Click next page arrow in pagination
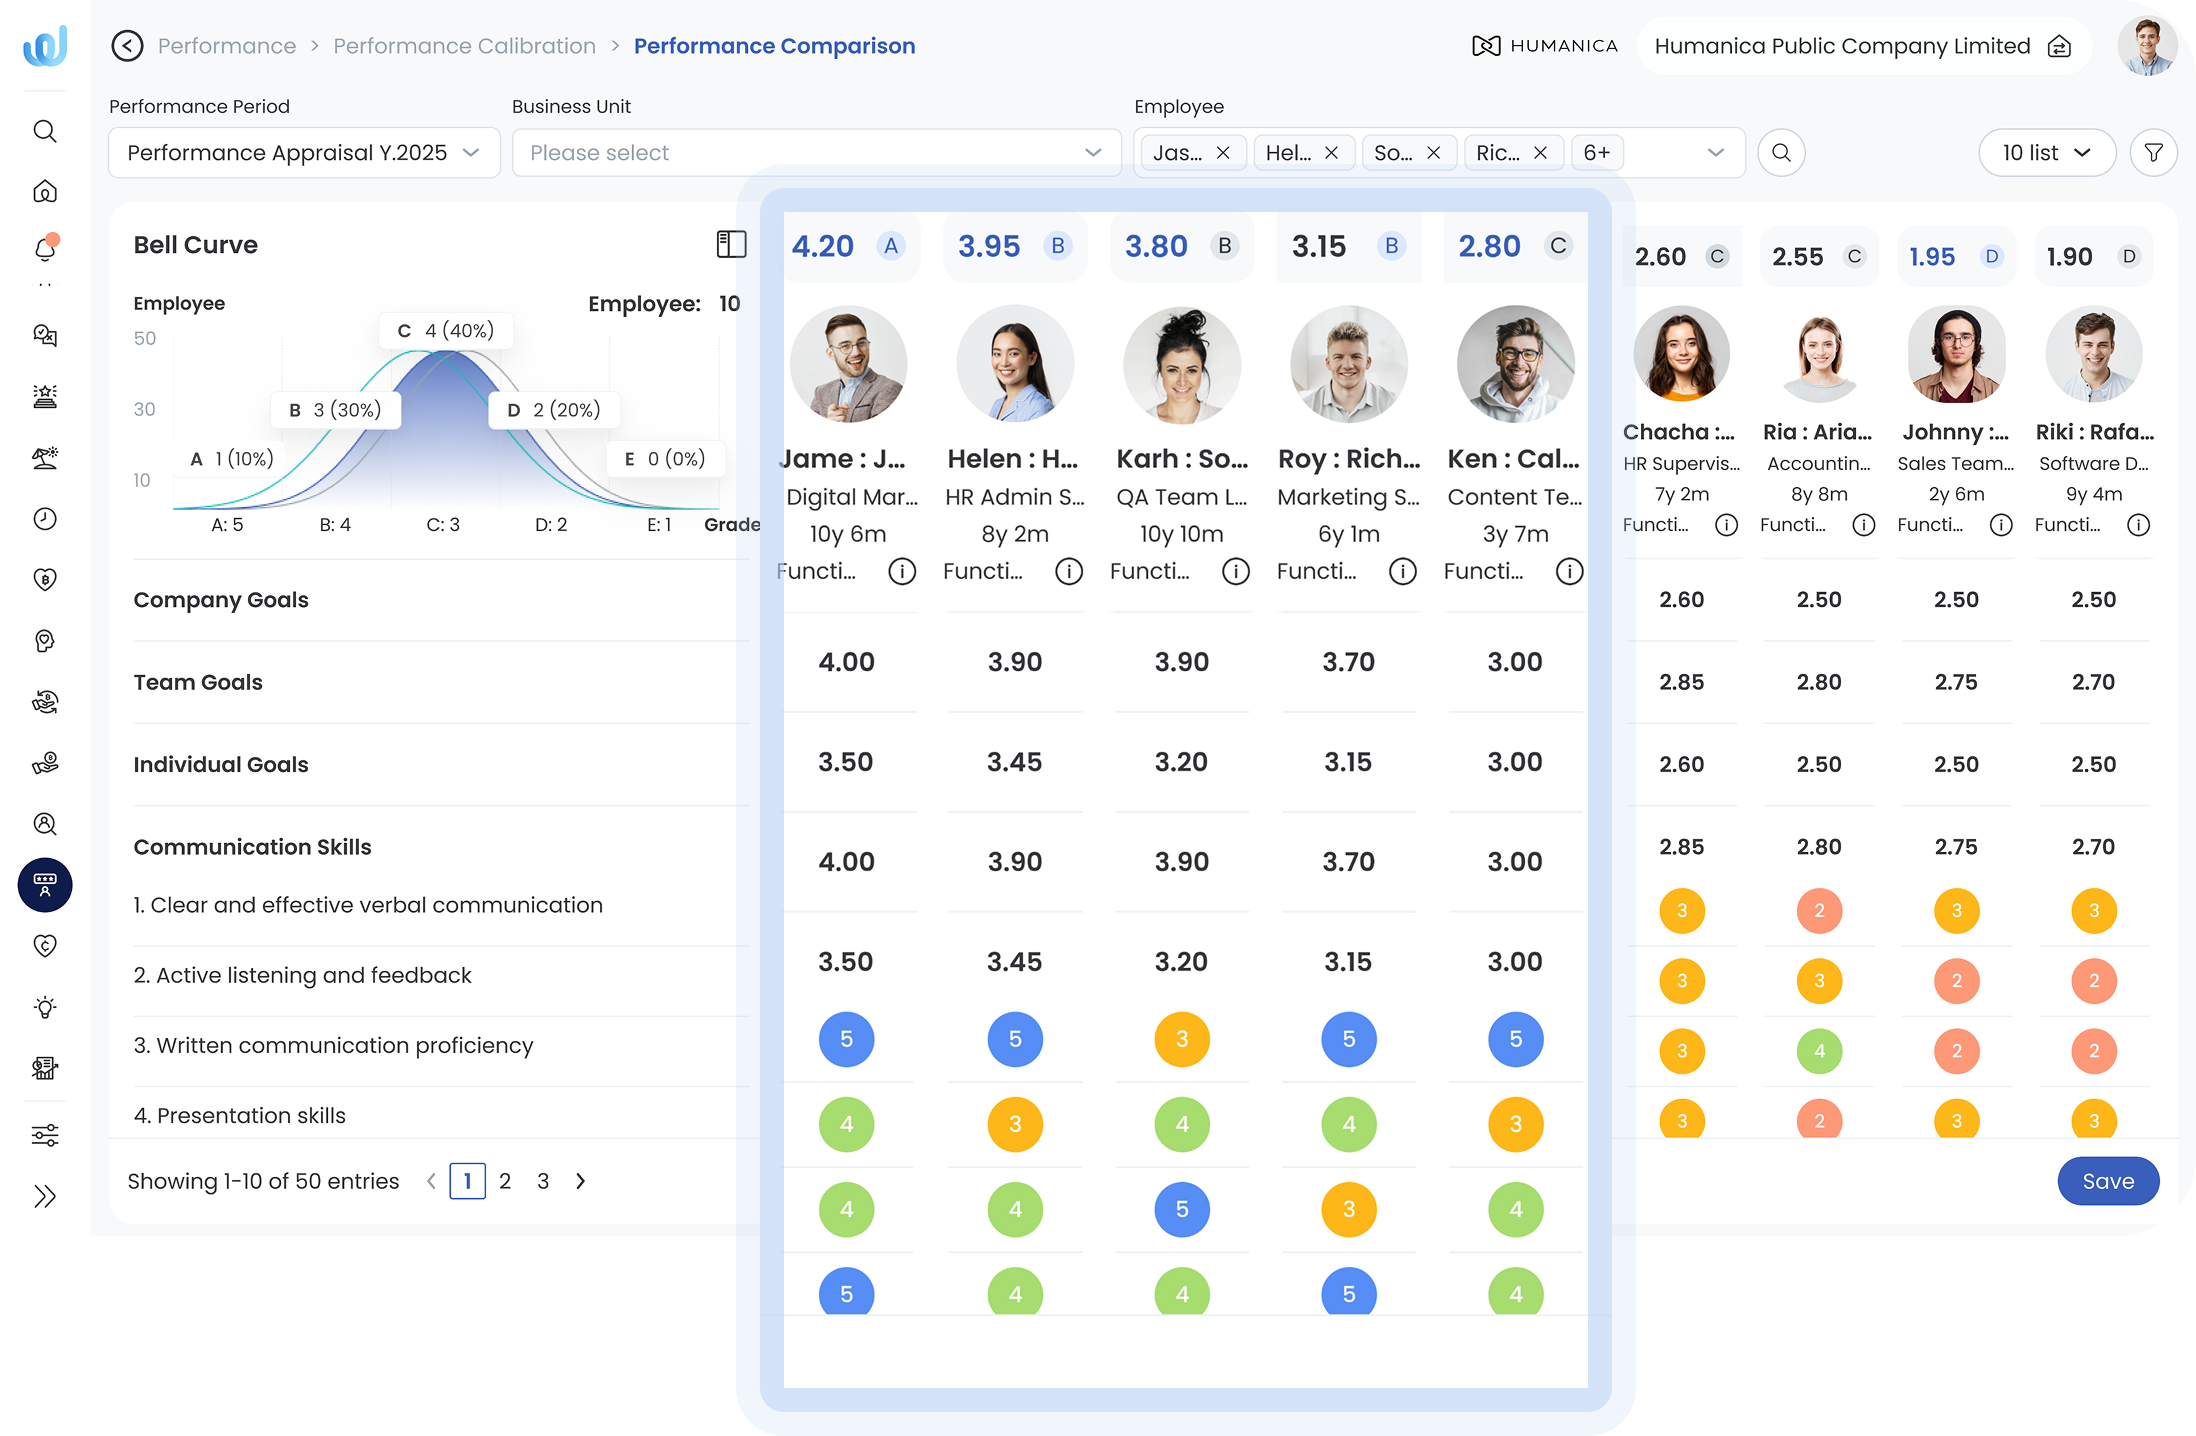 tap(581, 1181)
